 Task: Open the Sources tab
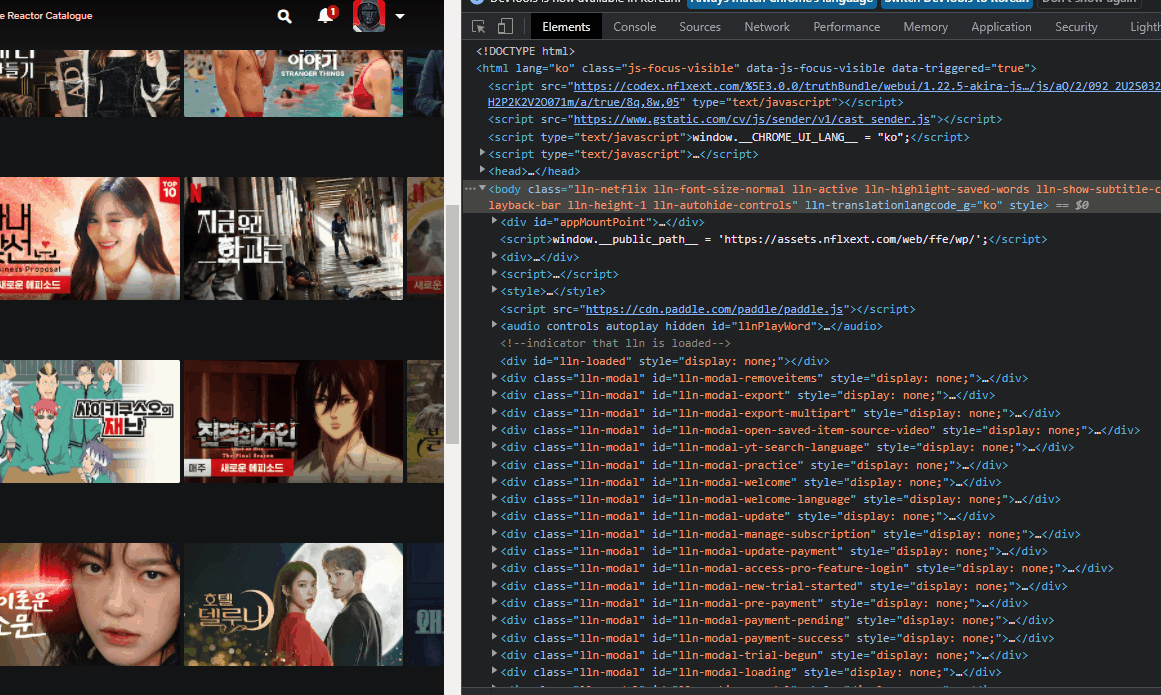coord(700,27)
